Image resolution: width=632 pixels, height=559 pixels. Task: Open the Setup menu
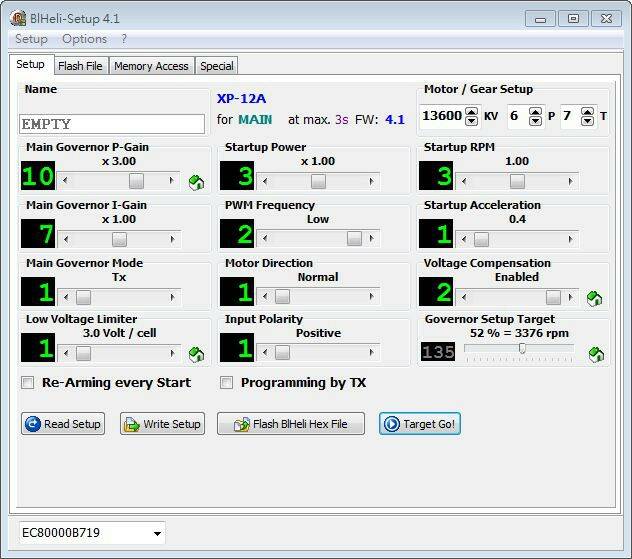coord(31,39)
